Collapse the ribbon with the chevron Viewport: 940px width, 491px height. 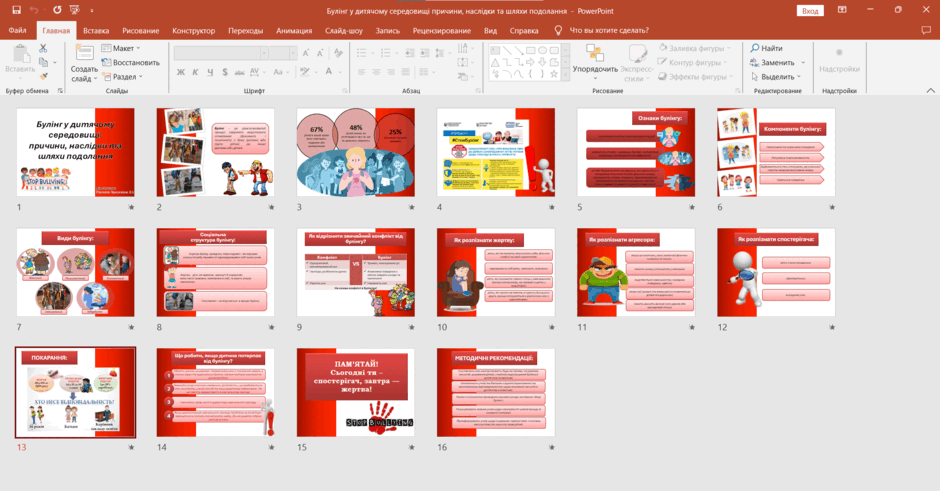[x=930, y=91]
